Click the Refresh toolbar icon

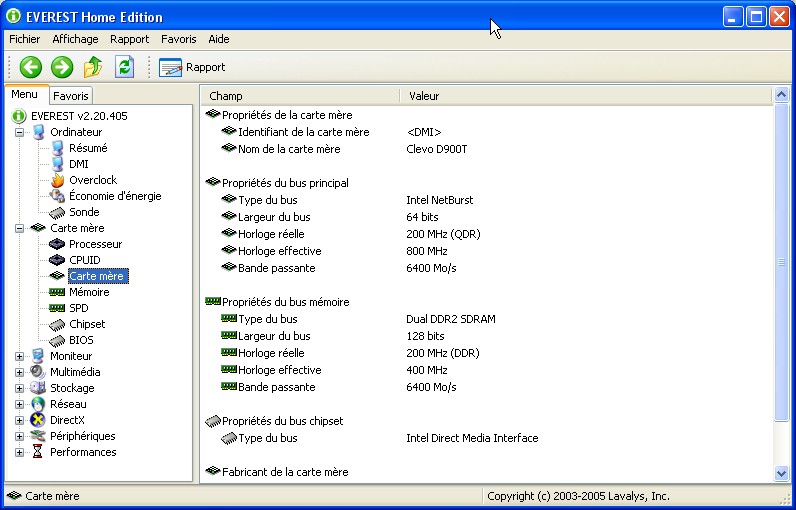pos(124,67)
